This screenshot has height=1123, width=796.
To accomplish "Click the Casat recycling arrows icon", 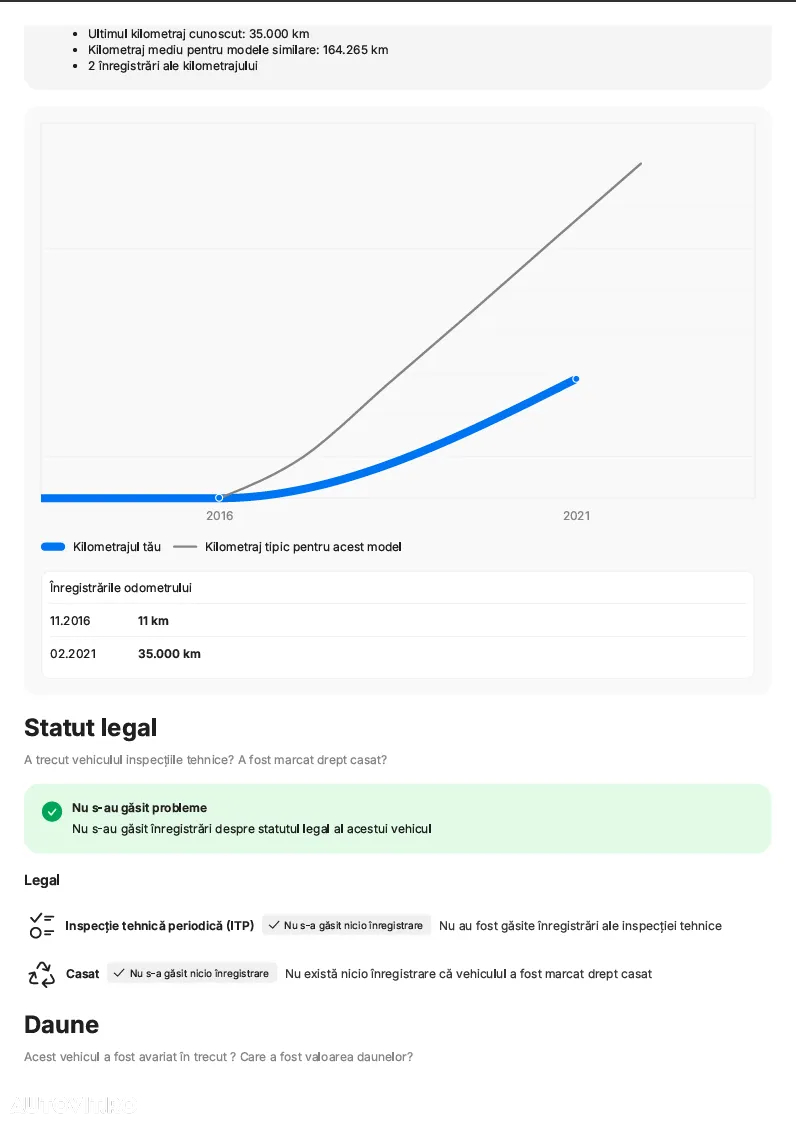I will coord(42,974).
